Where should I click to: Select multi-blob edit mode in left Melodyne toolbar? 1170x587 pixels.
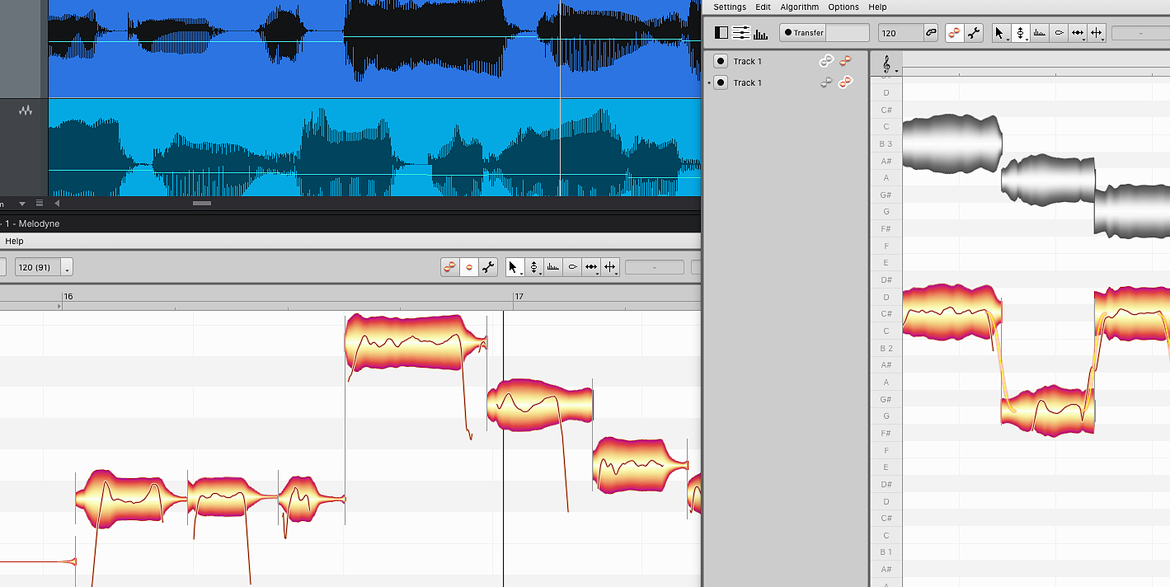coord(450,267)
